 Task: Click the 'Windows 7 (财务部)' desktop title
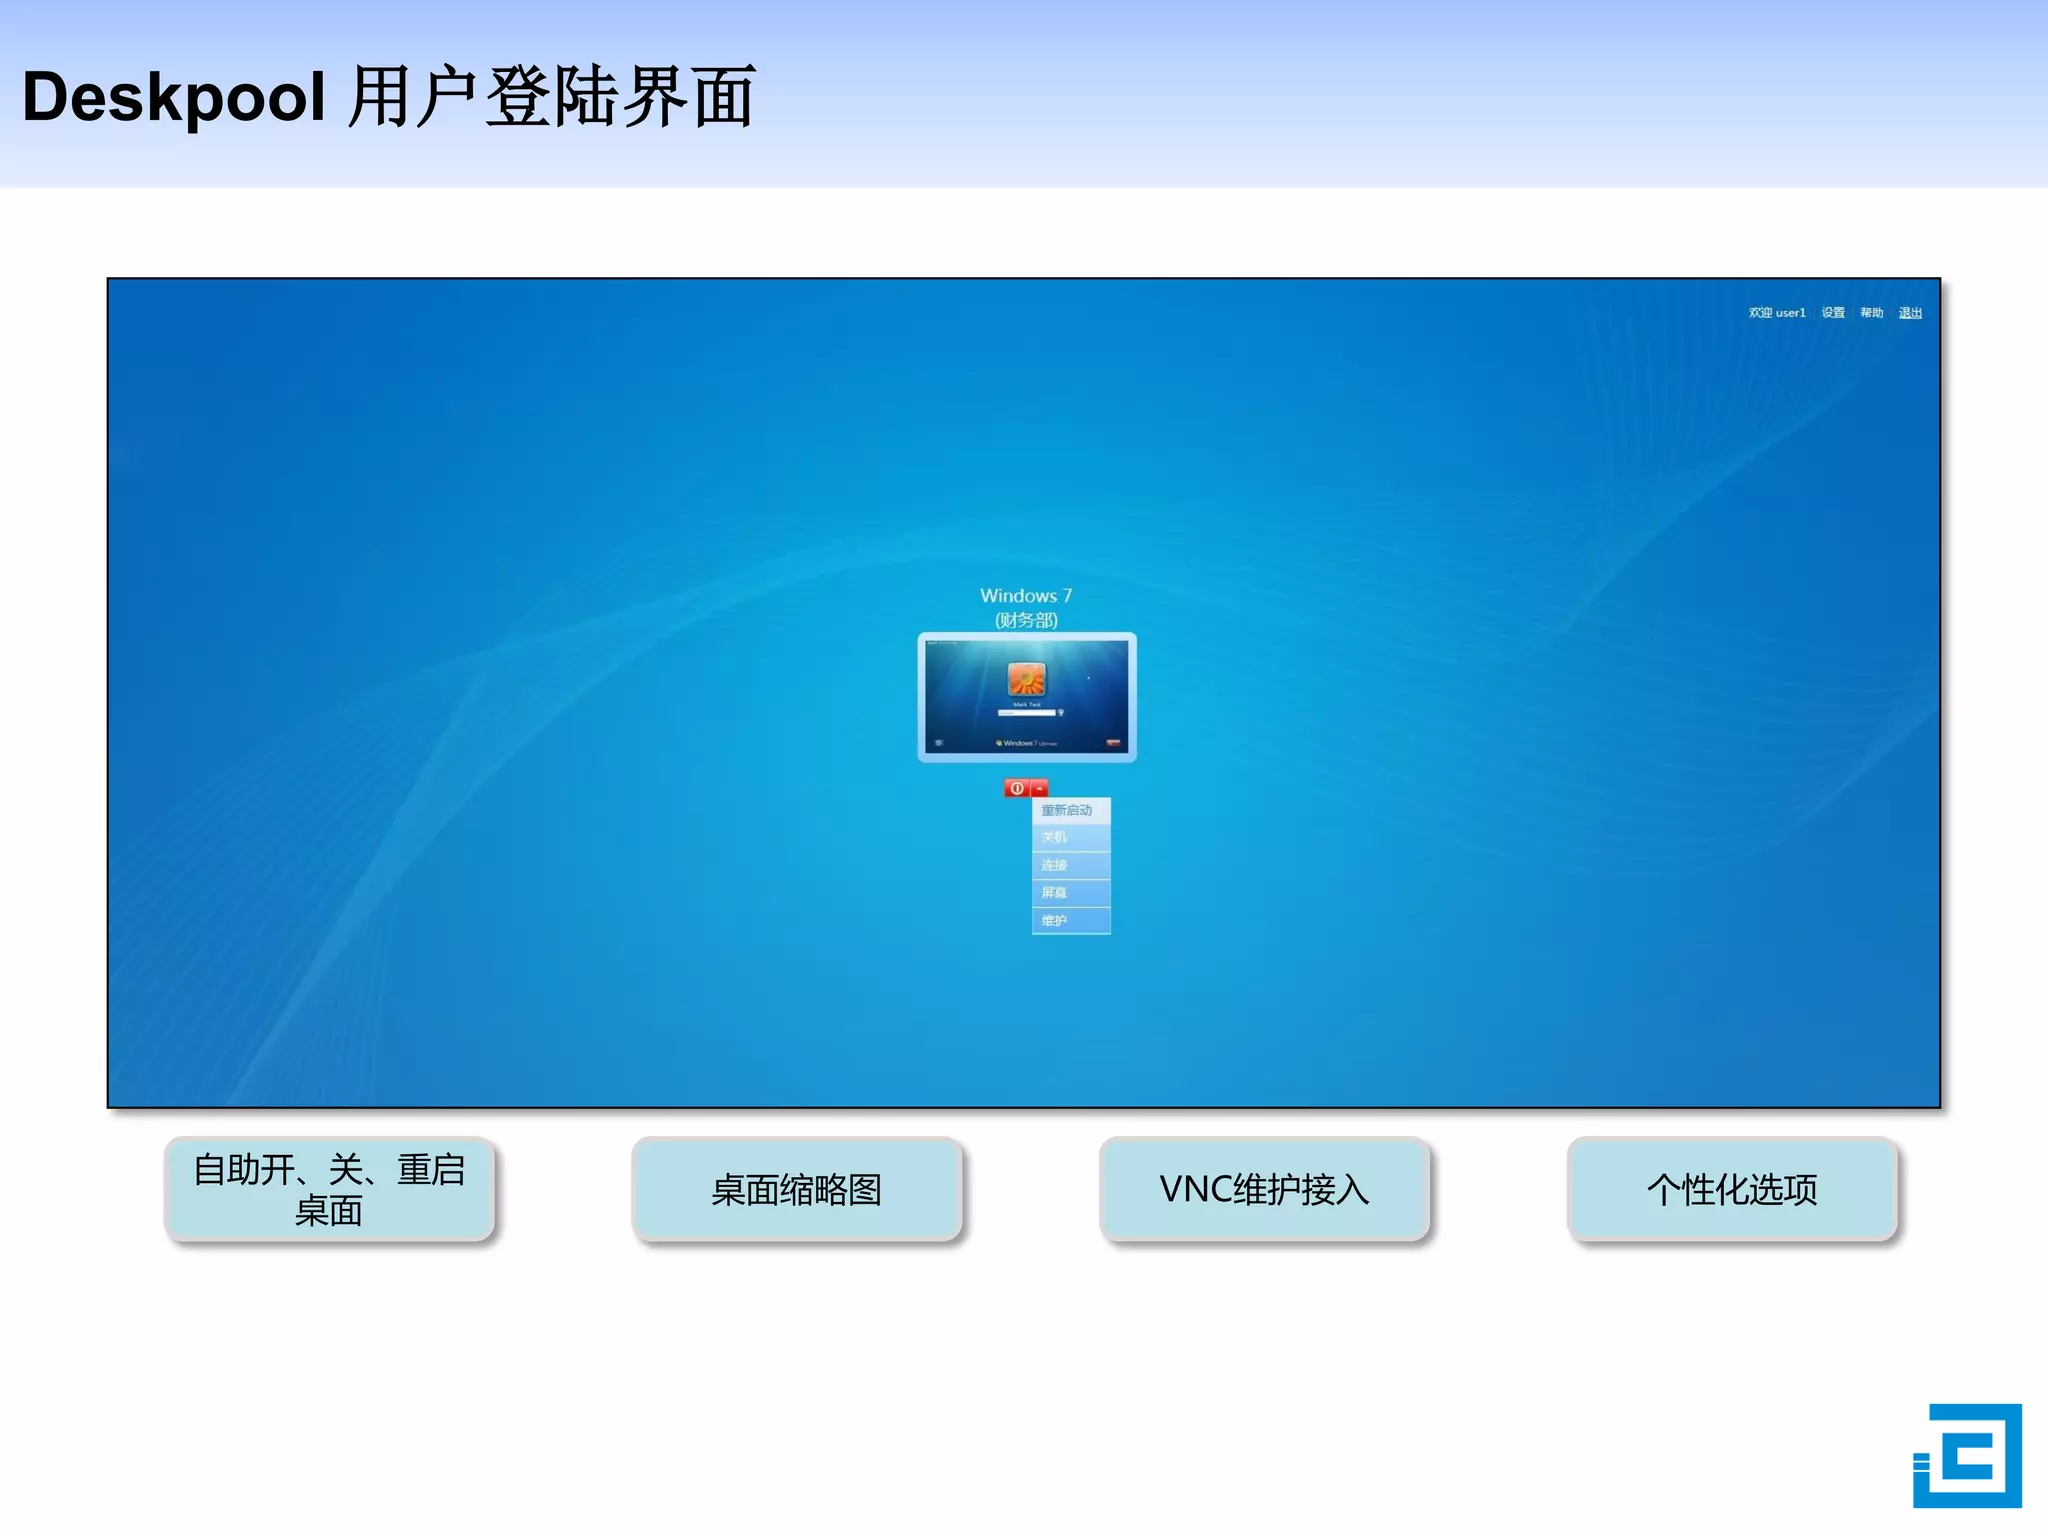point(1026,607)
